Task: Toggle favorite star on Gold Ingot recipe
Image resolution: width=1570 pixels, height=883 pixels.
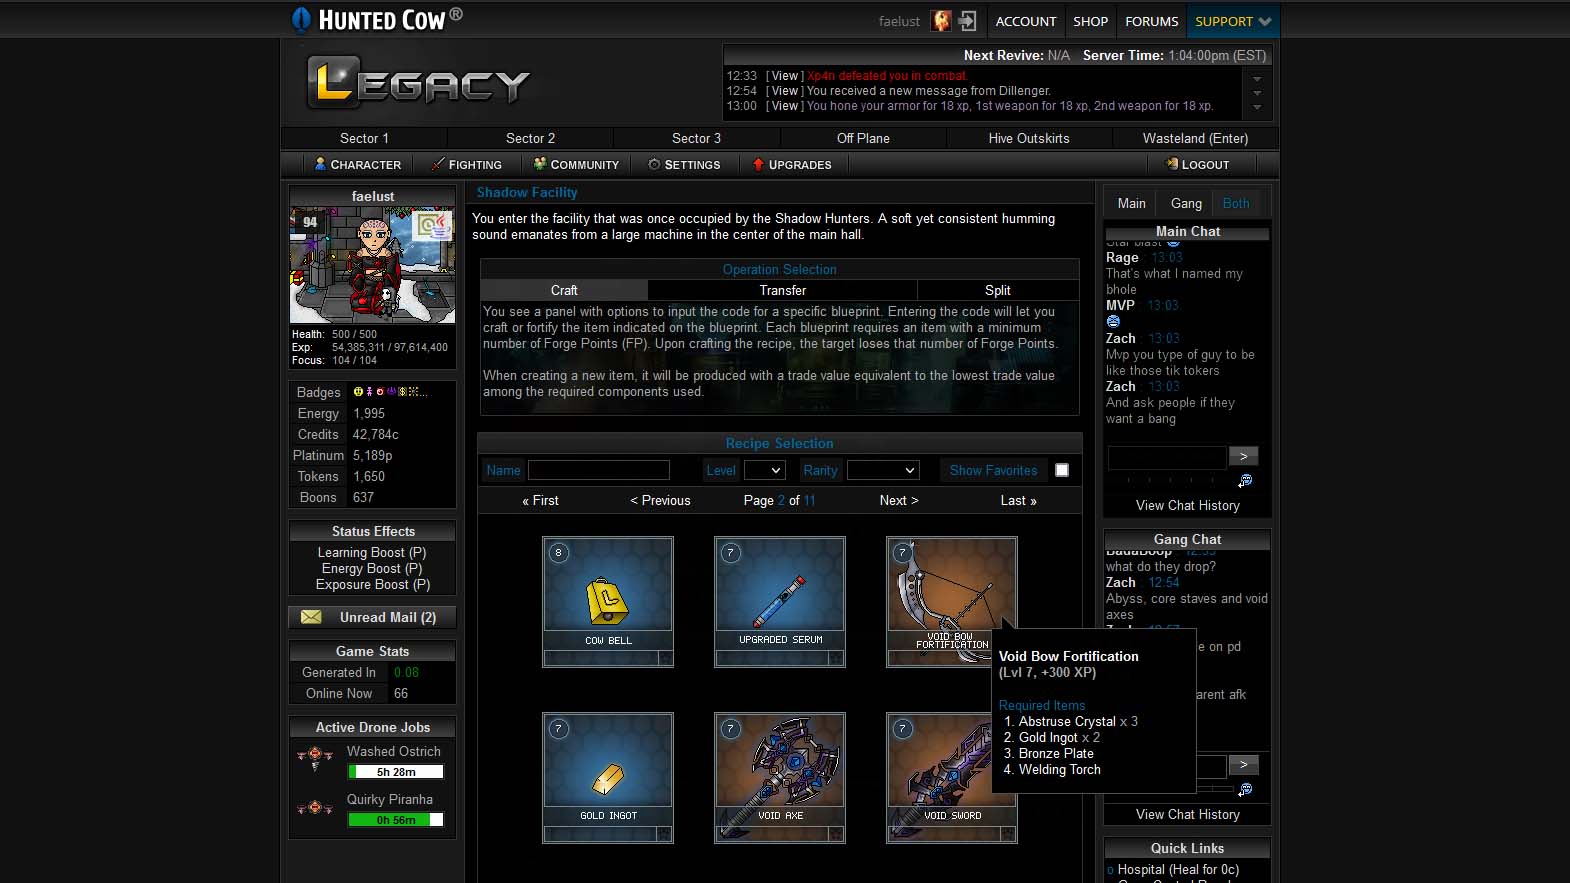Action: tap(664, 834)
